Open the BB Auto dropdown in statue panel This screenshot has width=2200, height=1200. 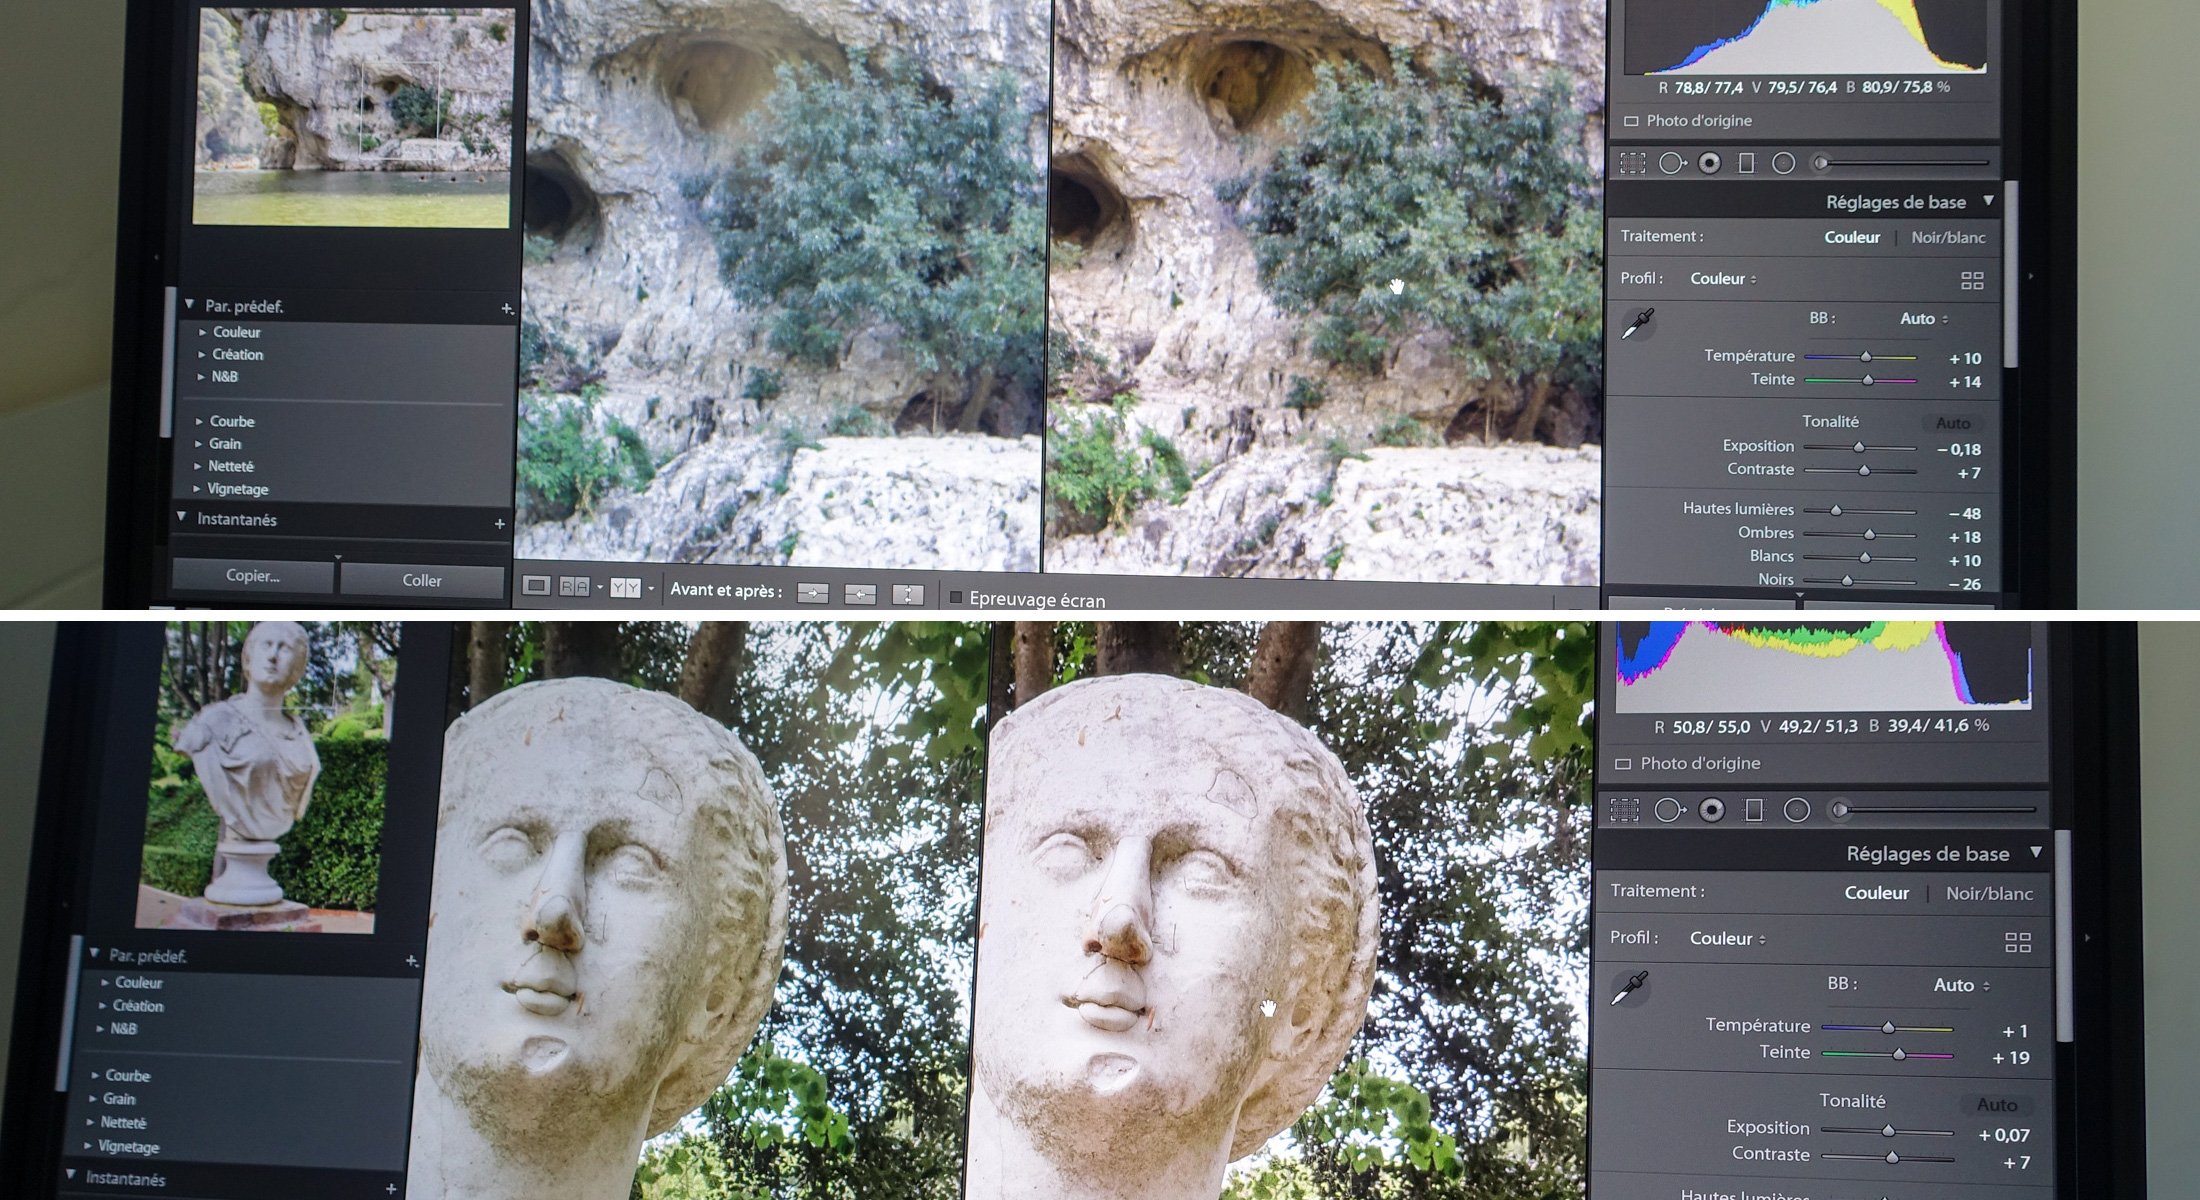click(x=1960, y=985)
